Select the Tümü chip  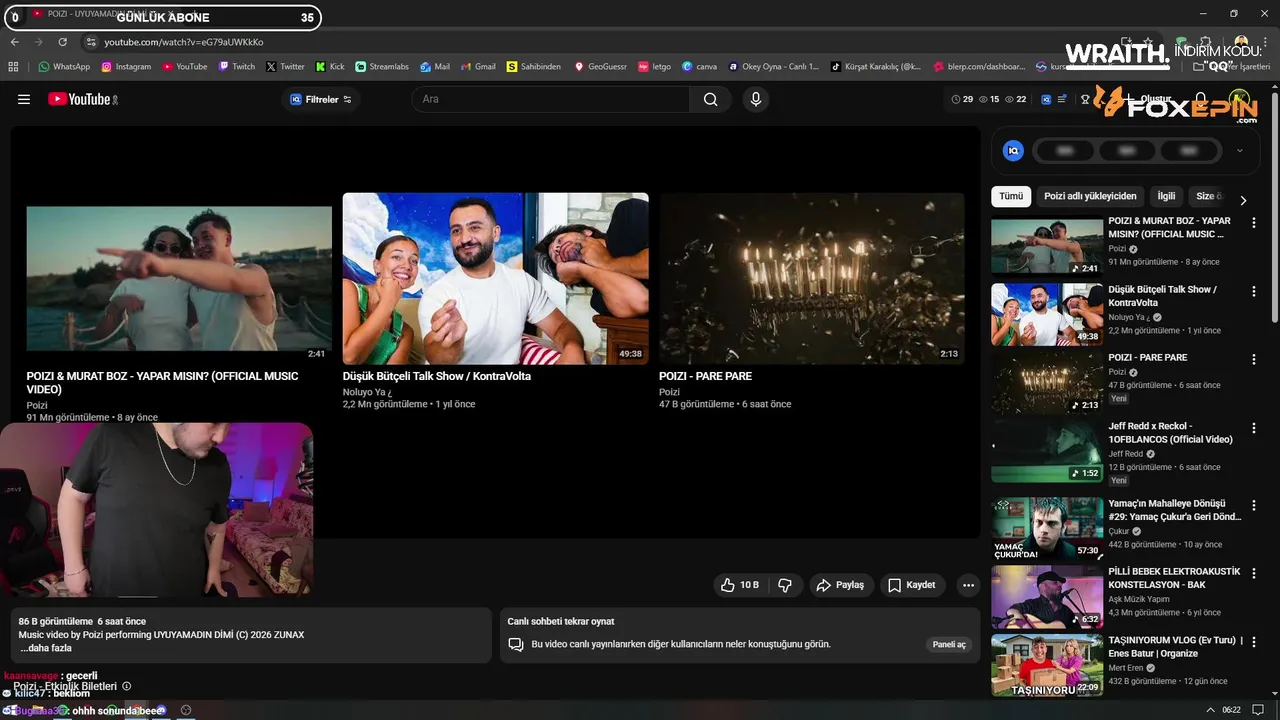(x=1011, y=196)
